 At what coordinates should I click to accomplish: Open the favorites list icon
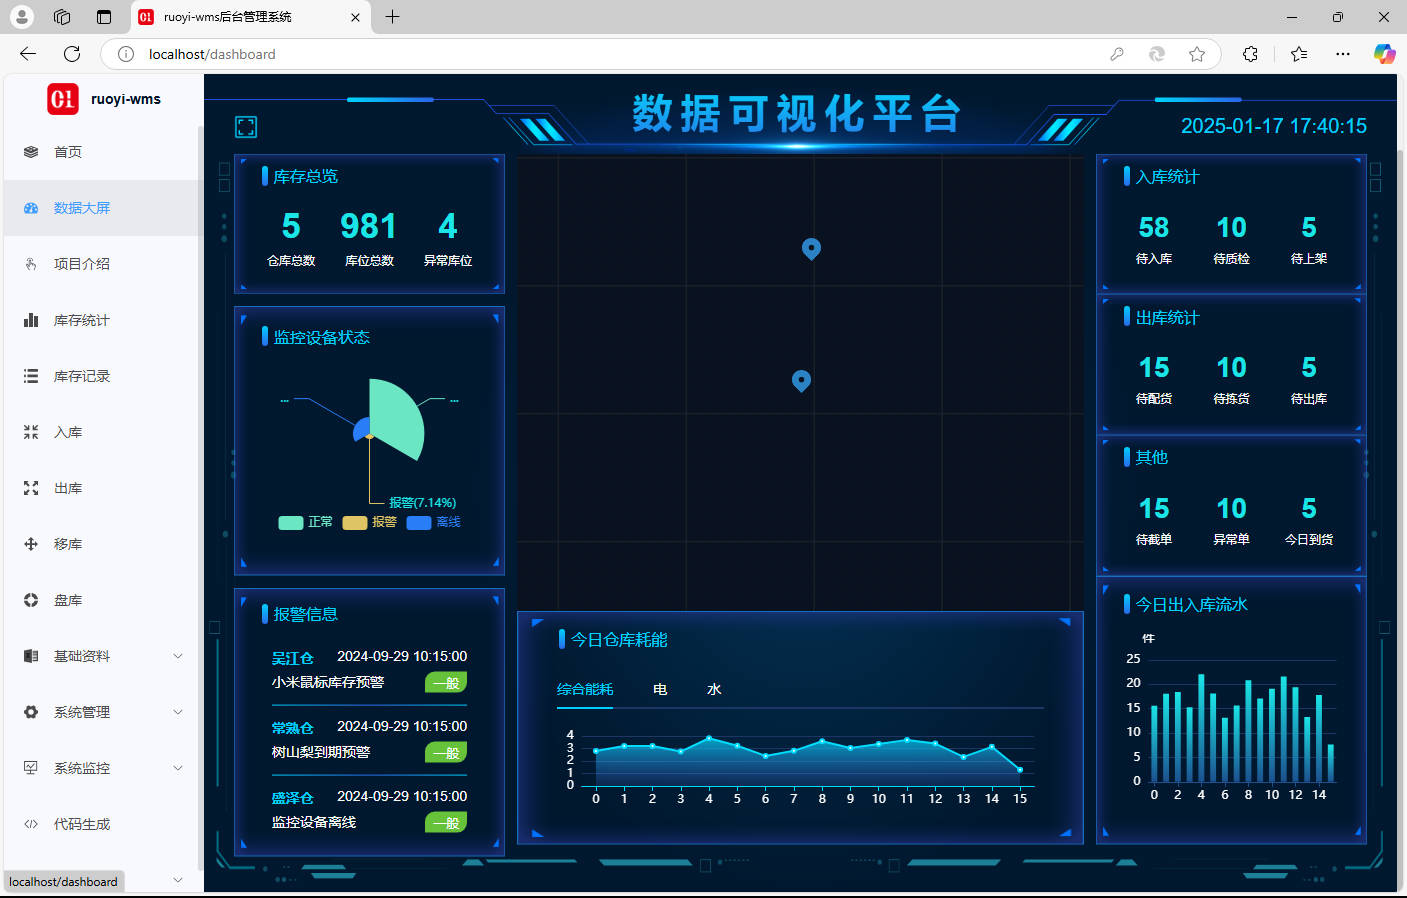click(x=1299, y=54)
